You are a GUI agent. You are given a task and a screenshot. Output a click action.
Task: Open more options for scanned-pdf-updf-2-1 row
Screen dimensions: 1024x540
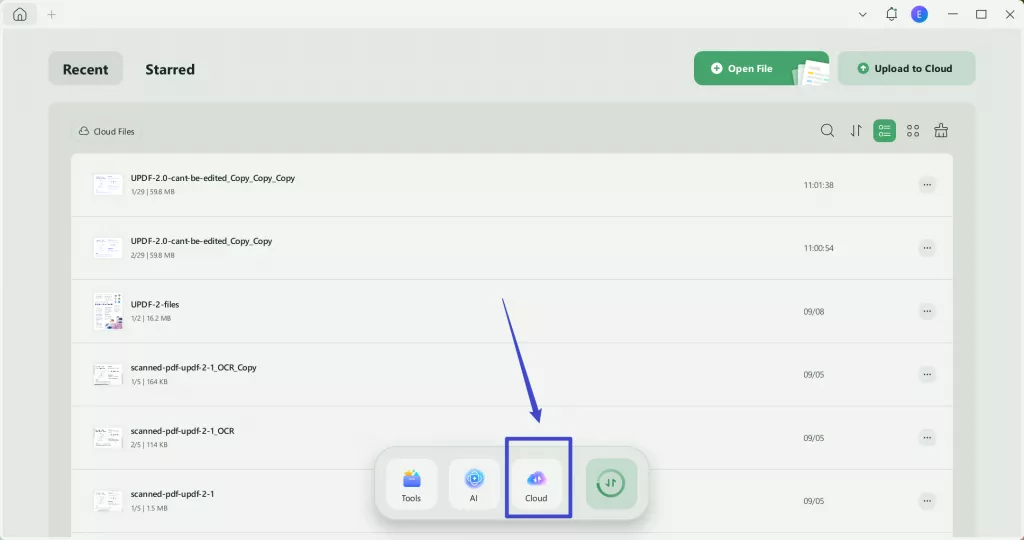point(927,501)
